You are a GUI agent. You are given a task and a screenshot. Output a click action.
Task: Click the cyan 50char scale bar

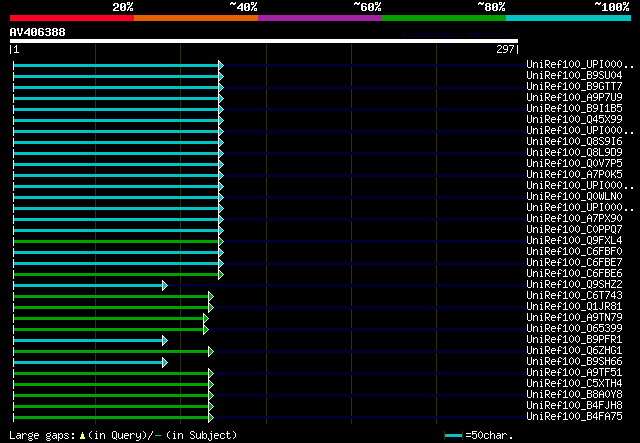point(453,436)
